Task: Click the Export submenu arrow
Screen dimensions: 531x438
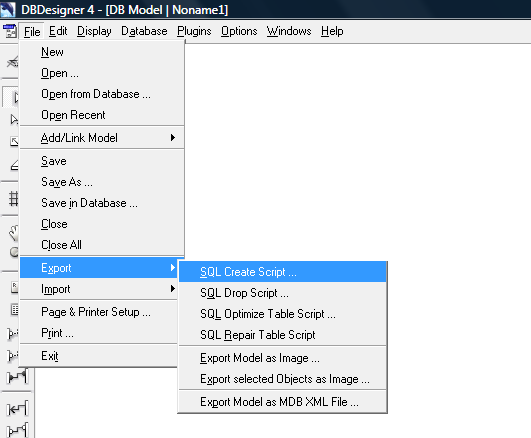Action: 173,268
